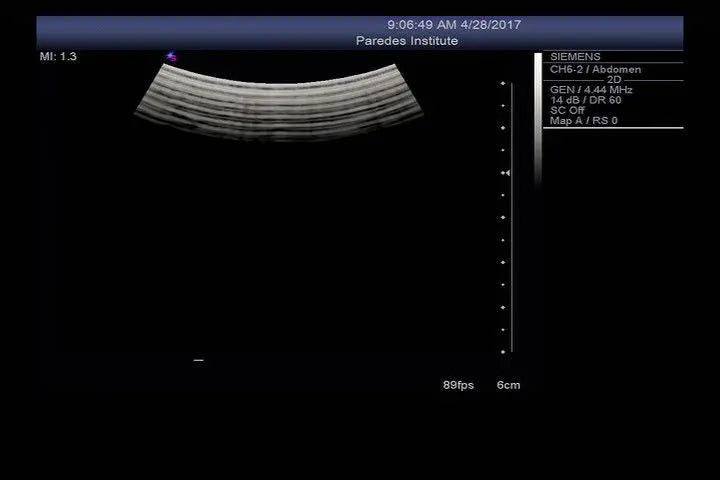Click the focal zone arrow marker
The image size is (720, 480).
click(x=507, y=173)
